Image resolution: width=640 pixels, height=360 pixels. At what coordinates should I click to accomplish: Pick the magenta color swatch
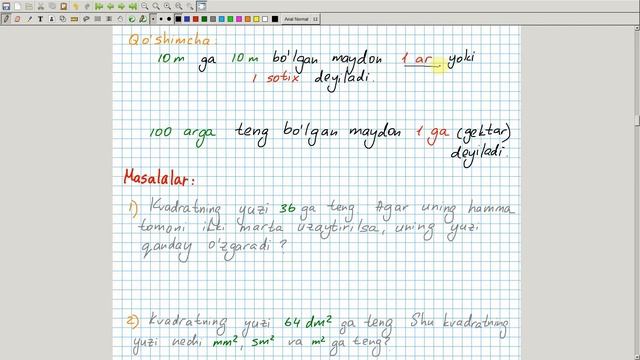(239, 19)
